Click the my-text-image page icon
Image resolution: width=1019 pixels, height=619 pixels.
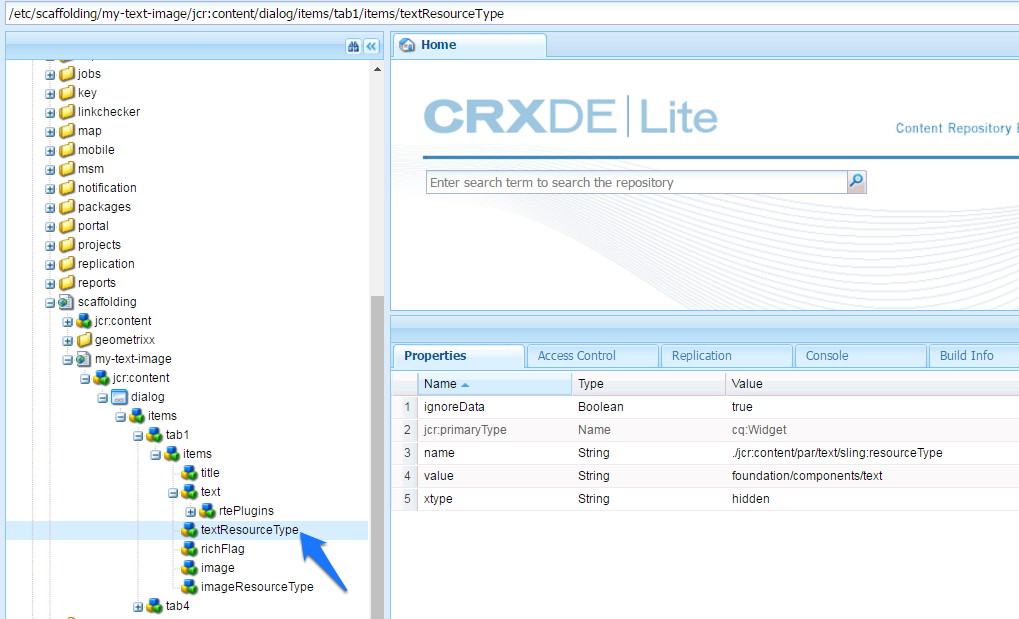click(x=84, y=359)
